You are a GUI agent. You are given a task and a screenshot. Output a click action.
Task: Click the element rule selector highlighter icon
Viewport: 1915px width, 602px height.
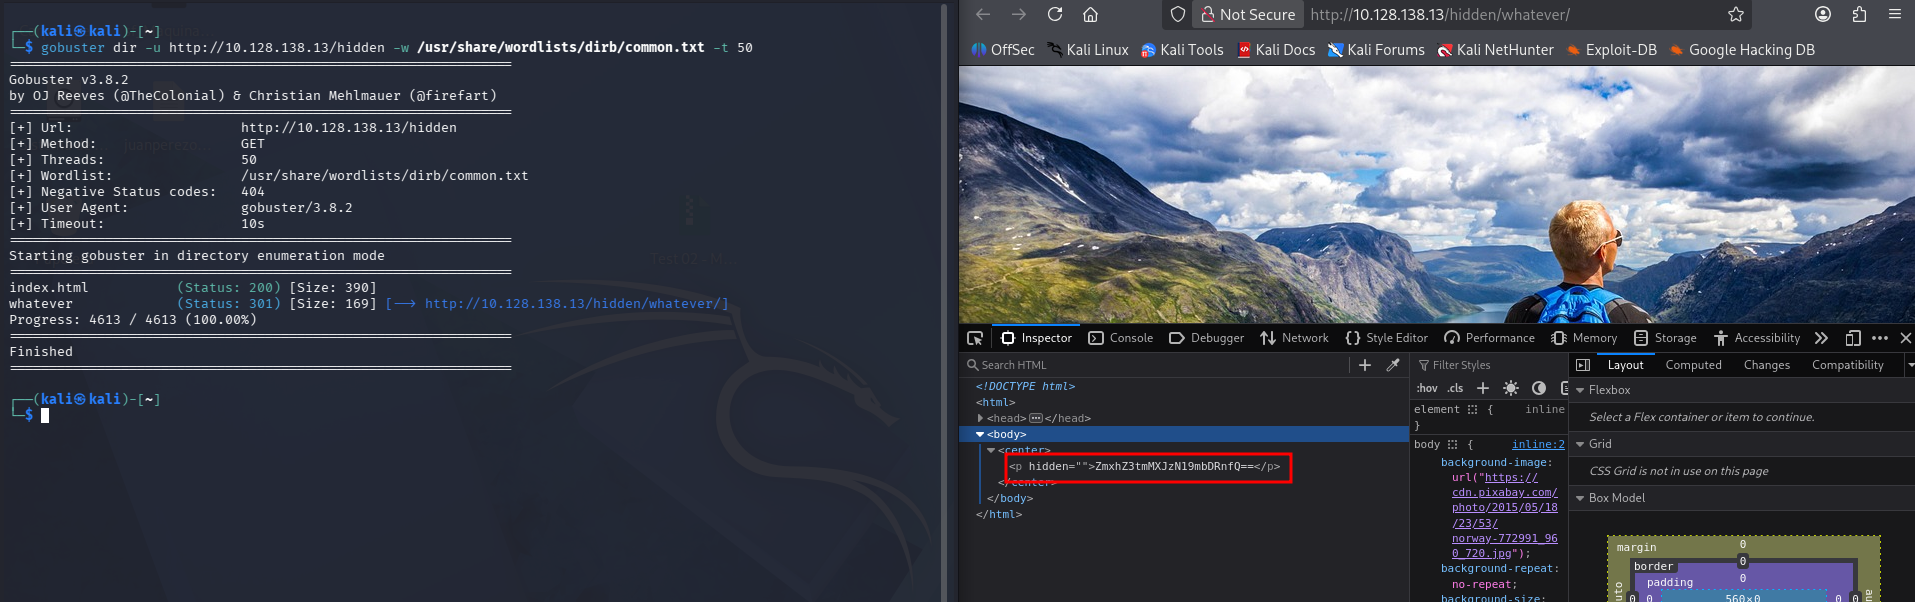point(1472,409)
